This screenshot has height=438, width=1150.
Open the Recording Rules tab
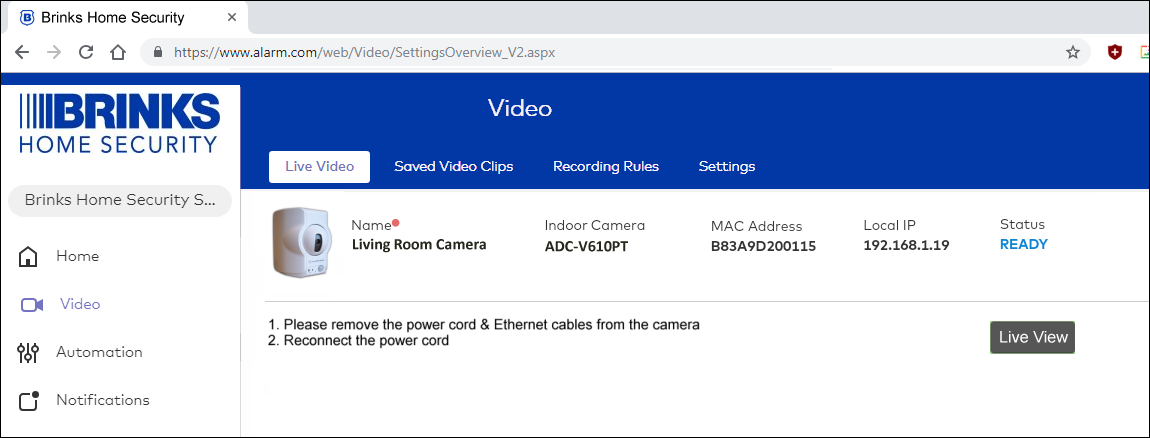(606, 167)
